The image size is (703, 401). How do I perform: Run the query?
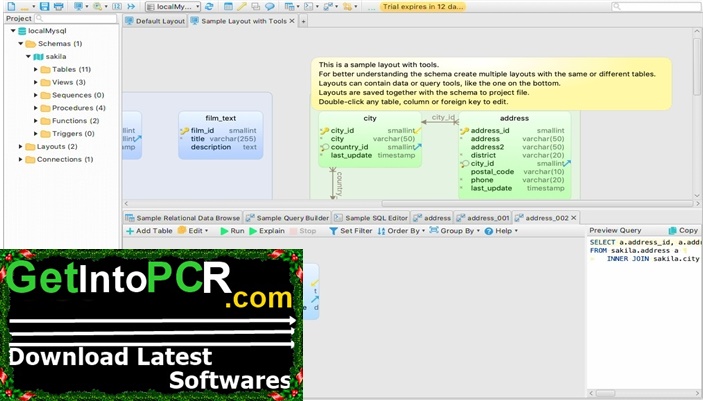point(232,231)
